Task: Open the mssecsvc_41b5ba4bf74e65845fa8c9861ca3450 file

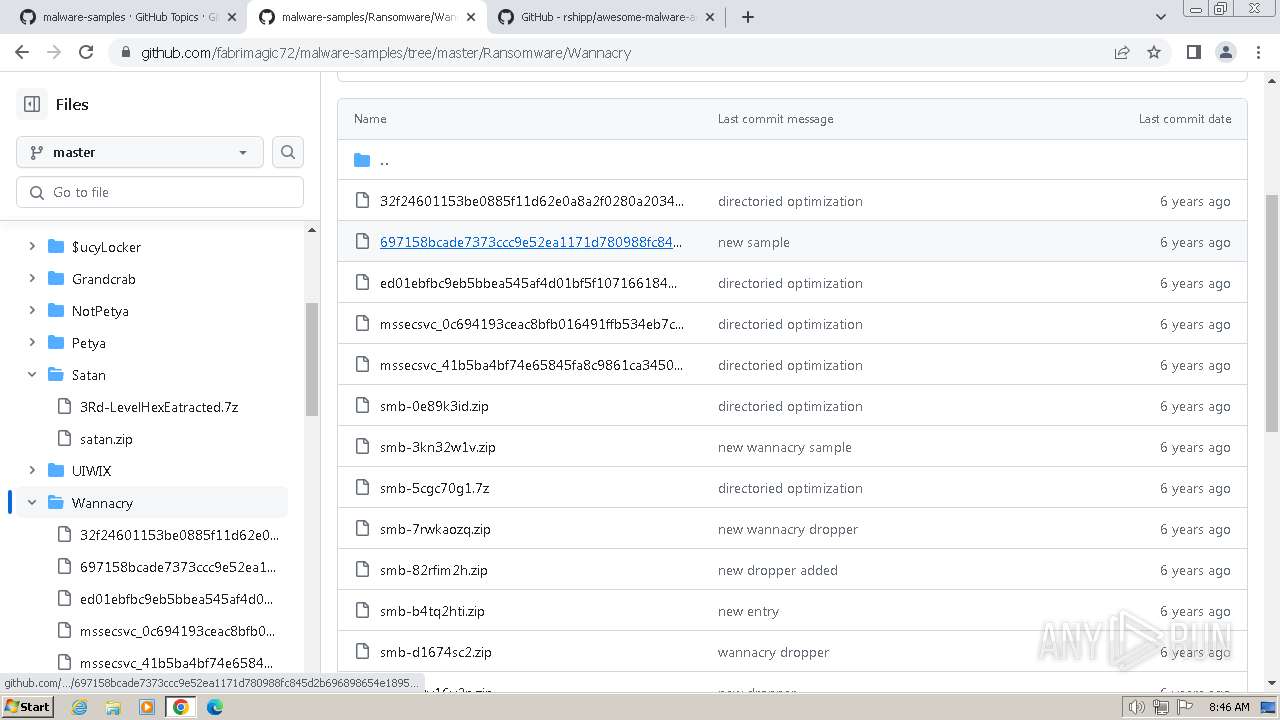Action: coord(532,365)
